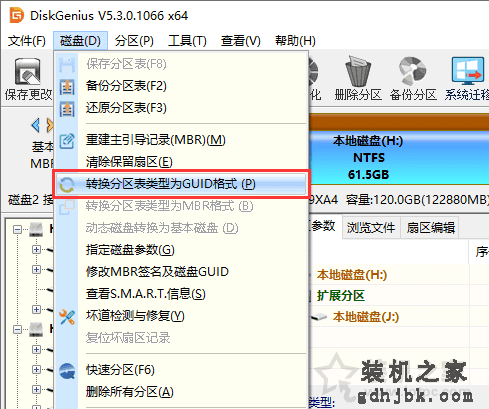Screen dimensions: 489x409
Task: Click the backup partition table icon (备份分区表)
Action: [x=67, y=87]
